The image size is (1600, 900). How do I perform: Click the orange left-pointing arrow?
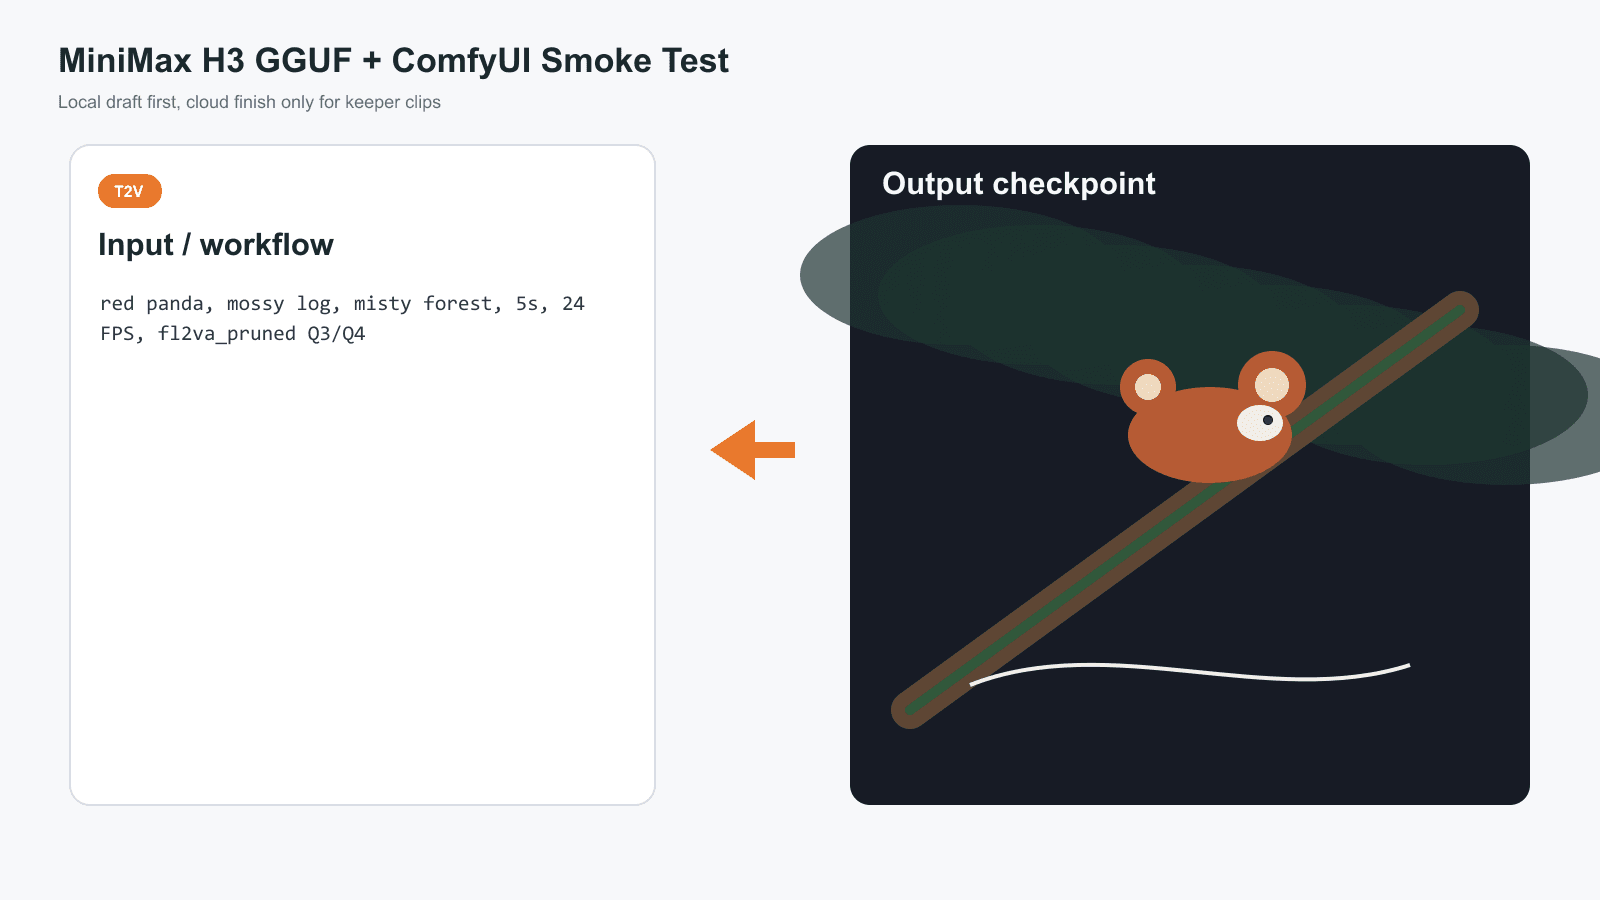tap(752, 450)
